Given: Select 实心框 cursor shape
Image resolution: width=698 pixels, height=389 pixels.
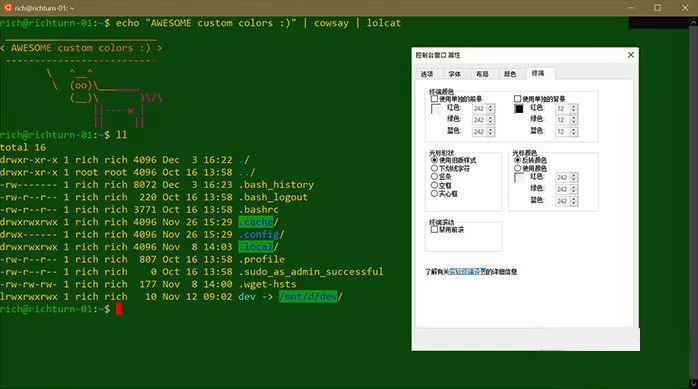Looking at the screenshot, I should click(434, 194).
